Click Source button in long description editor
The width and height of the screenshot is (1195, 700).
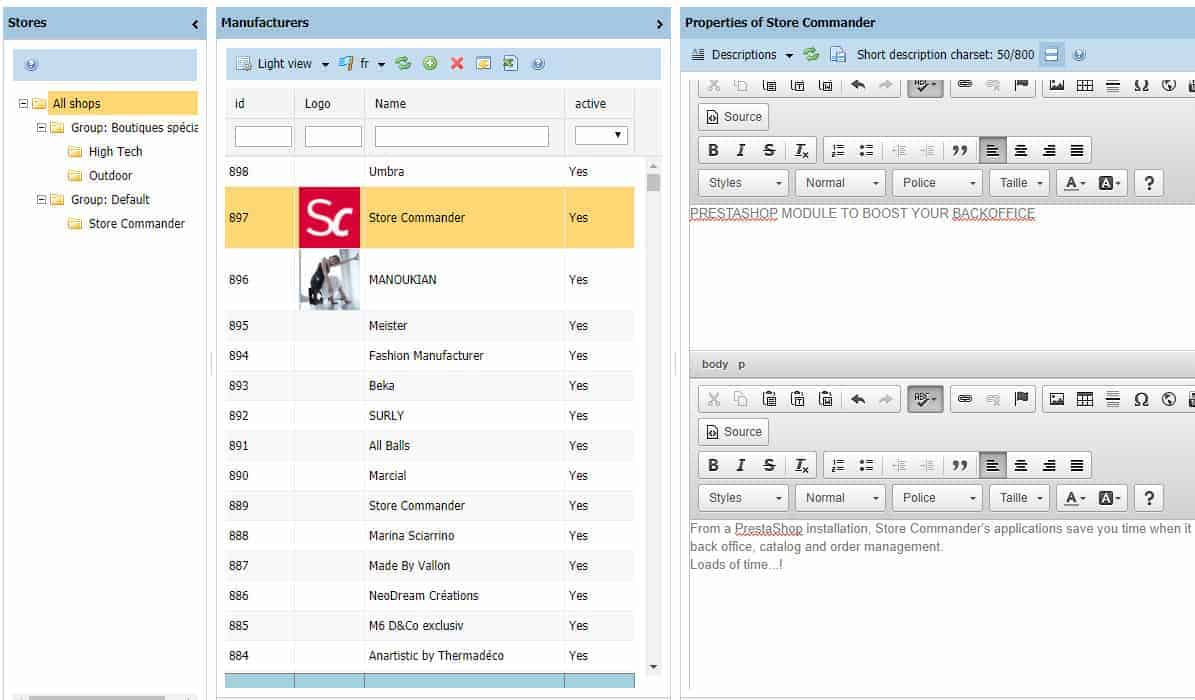tap(733, 432)
